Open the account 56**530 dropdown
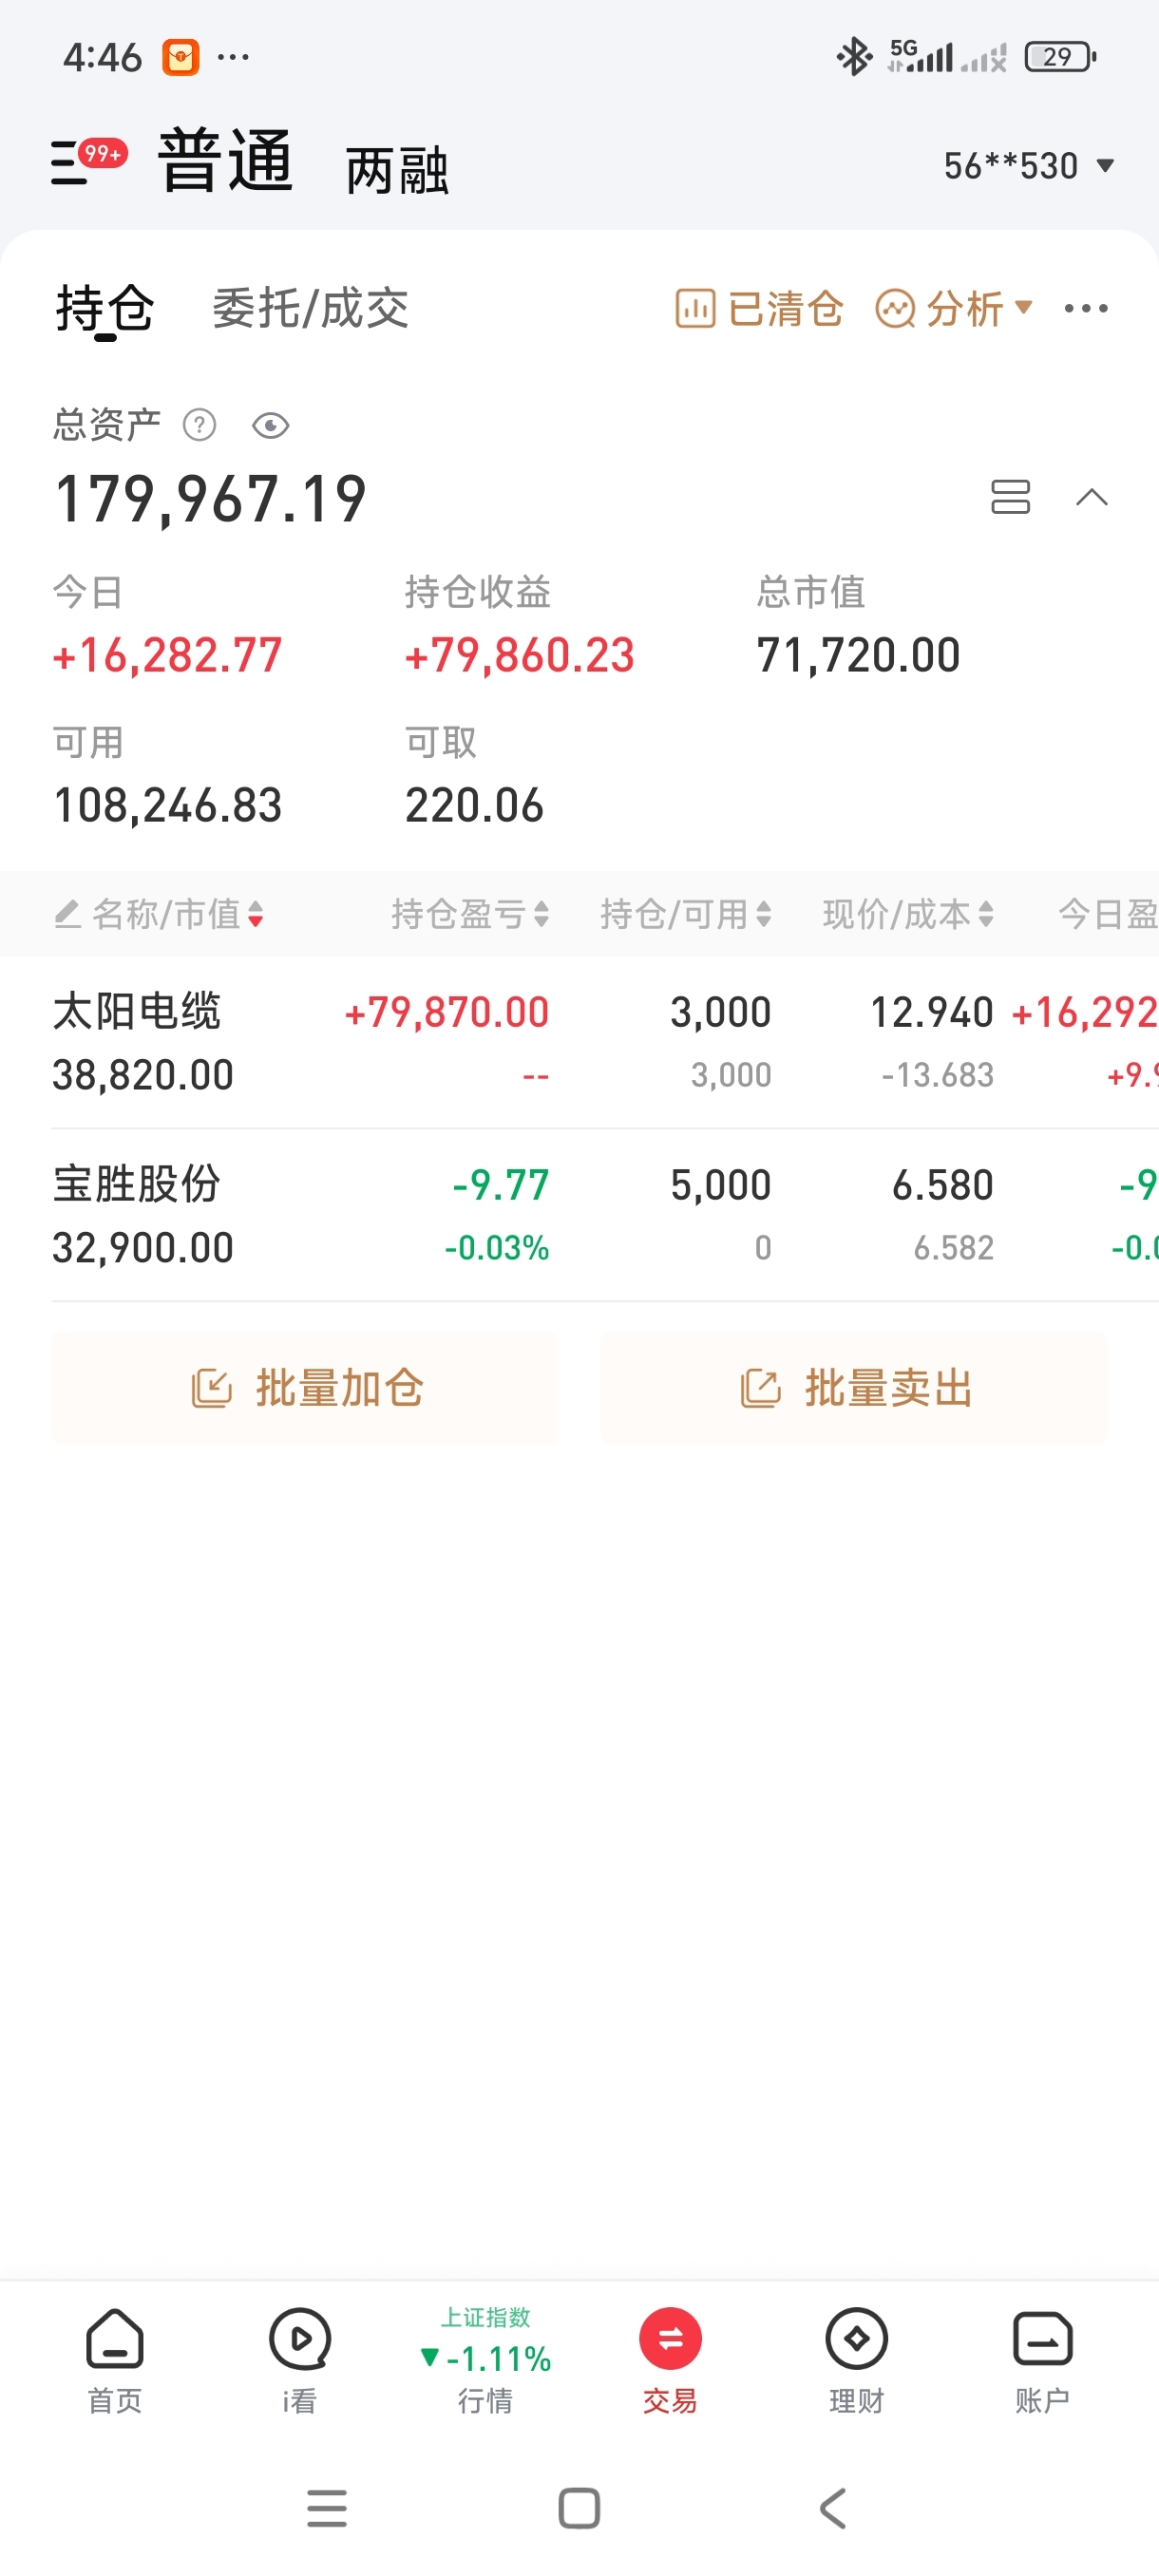Viewport: 1159px width, 2576px height. (x=1028, y=166)
